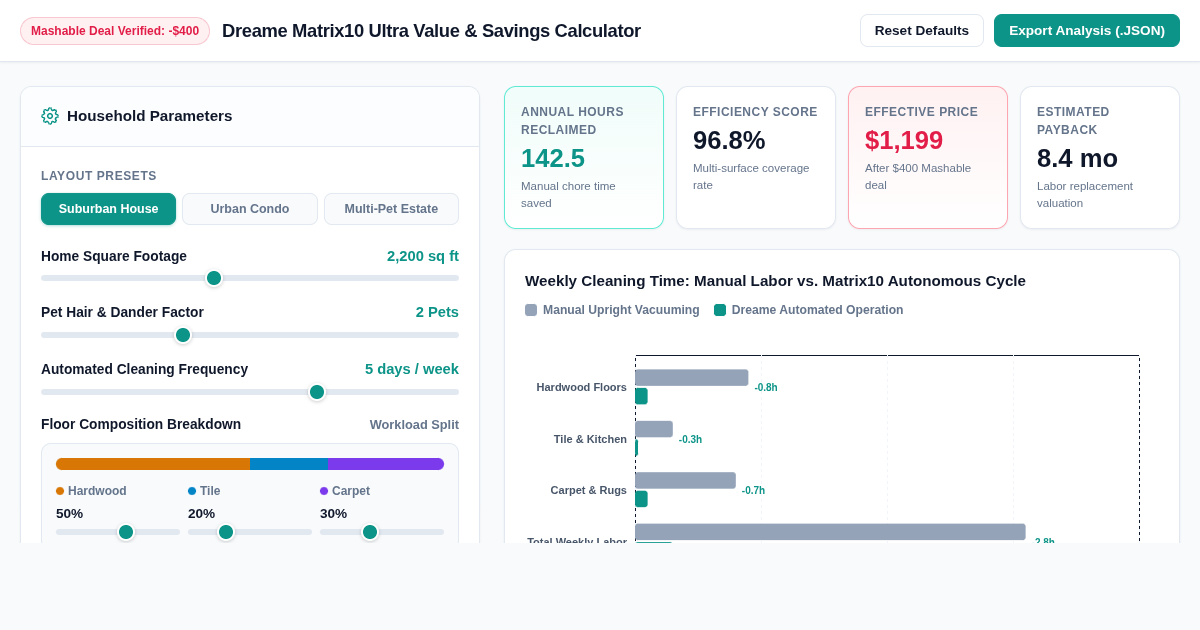Click the '2,200 sq ft' value
Image resolution: width=1200 pixels, height=630 pixels.
pos(423,256)
